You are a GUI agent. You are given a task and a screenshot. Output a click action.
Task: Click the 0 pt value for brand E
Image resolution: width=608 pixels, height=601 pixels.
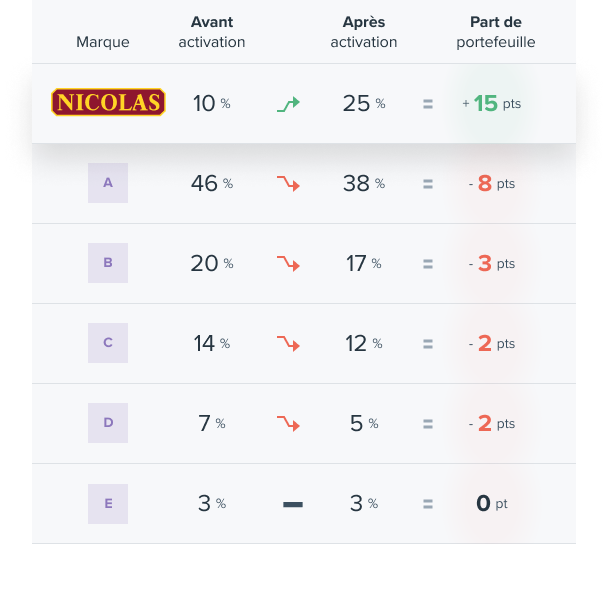492,504
